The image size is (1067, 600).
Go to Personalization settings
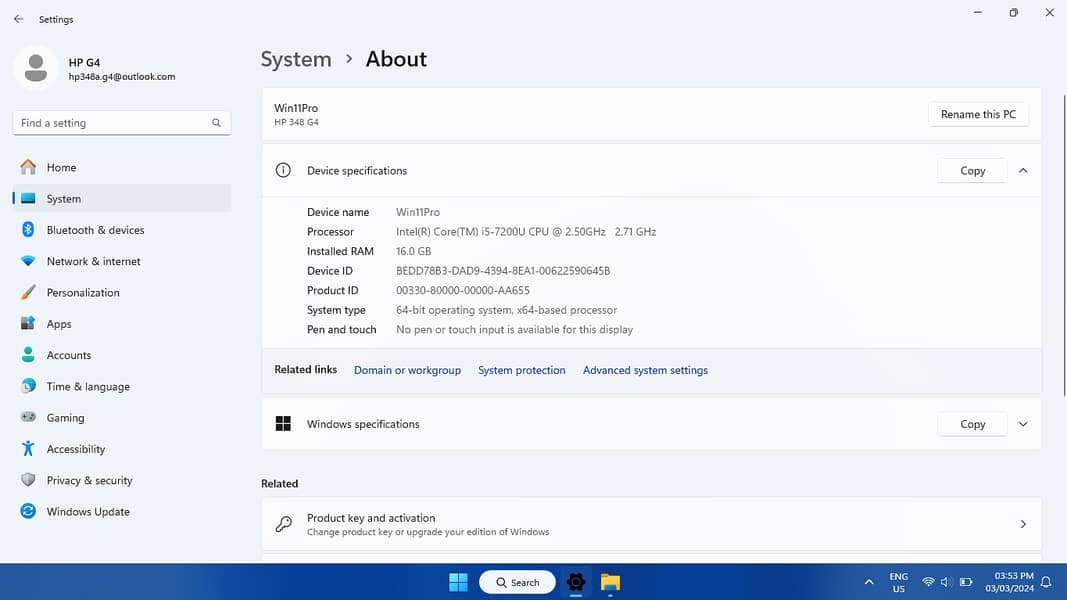coord(83,293)
